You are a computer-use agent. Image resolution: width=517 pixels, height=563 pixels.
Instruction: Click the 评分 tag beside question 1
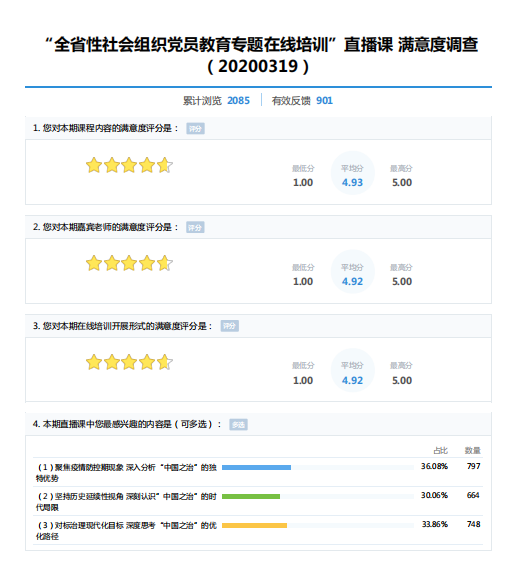click(195, 129)
